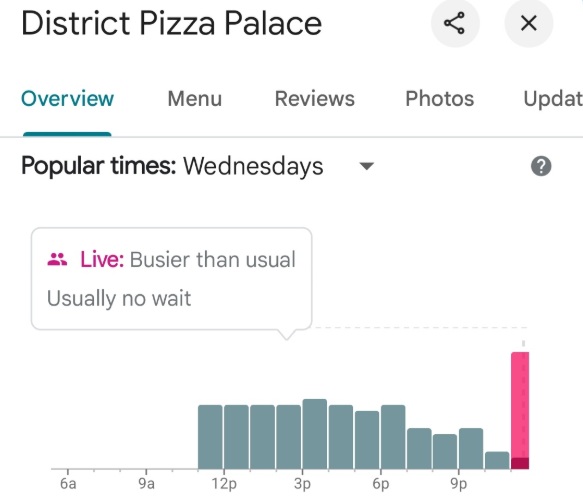The height and width of the screenshot is (501, 583).
Task: Click the share icon
Action: [455, 23]
